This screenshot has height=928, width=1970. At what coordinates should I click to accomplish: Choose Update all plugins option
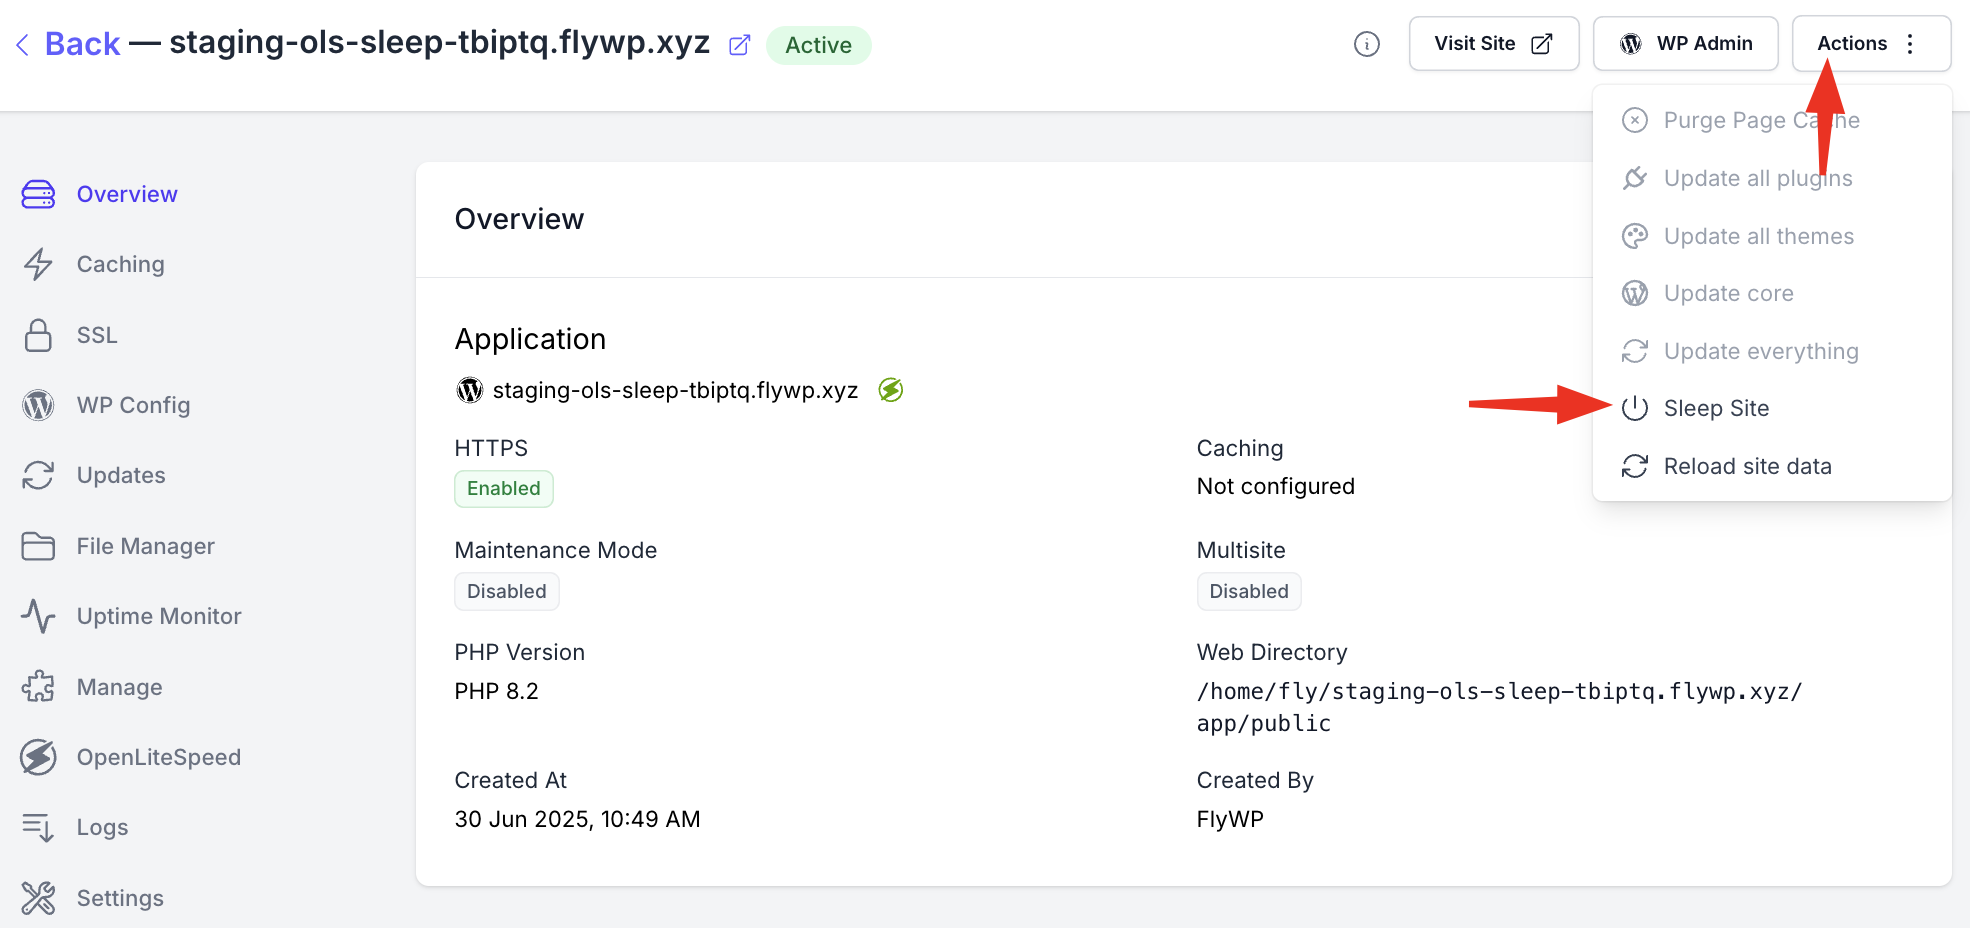click(1772, 178)
